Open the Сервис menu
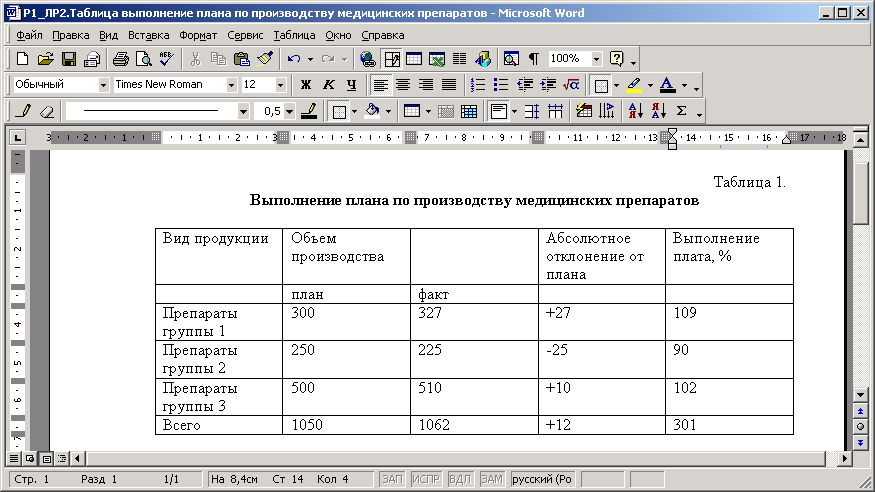This screenshot has height=492, width=875. [245, 35]
